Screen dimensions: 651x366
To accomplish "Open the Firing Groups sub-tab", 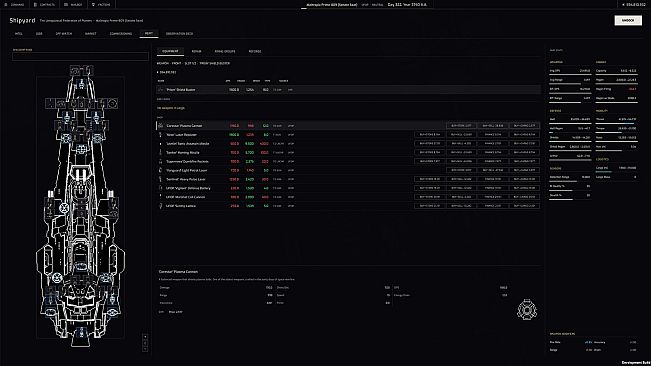I will tap(225, 51).
